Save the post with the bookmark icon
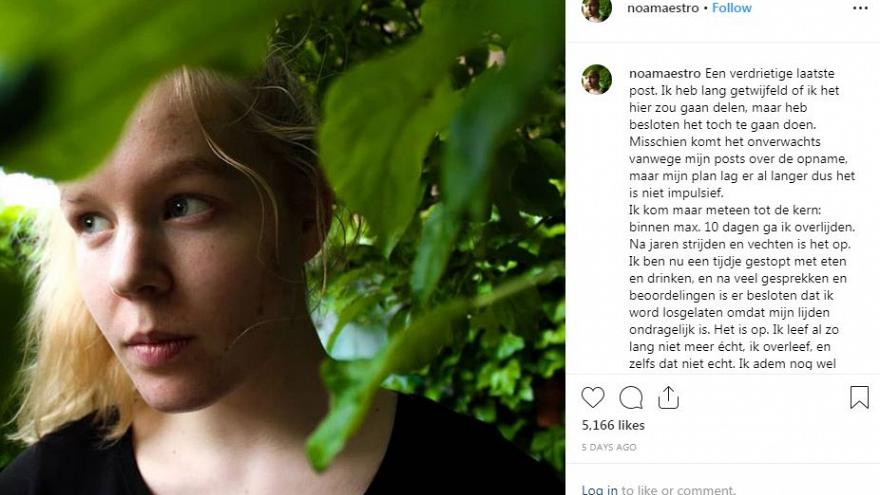 click(859, 398)
